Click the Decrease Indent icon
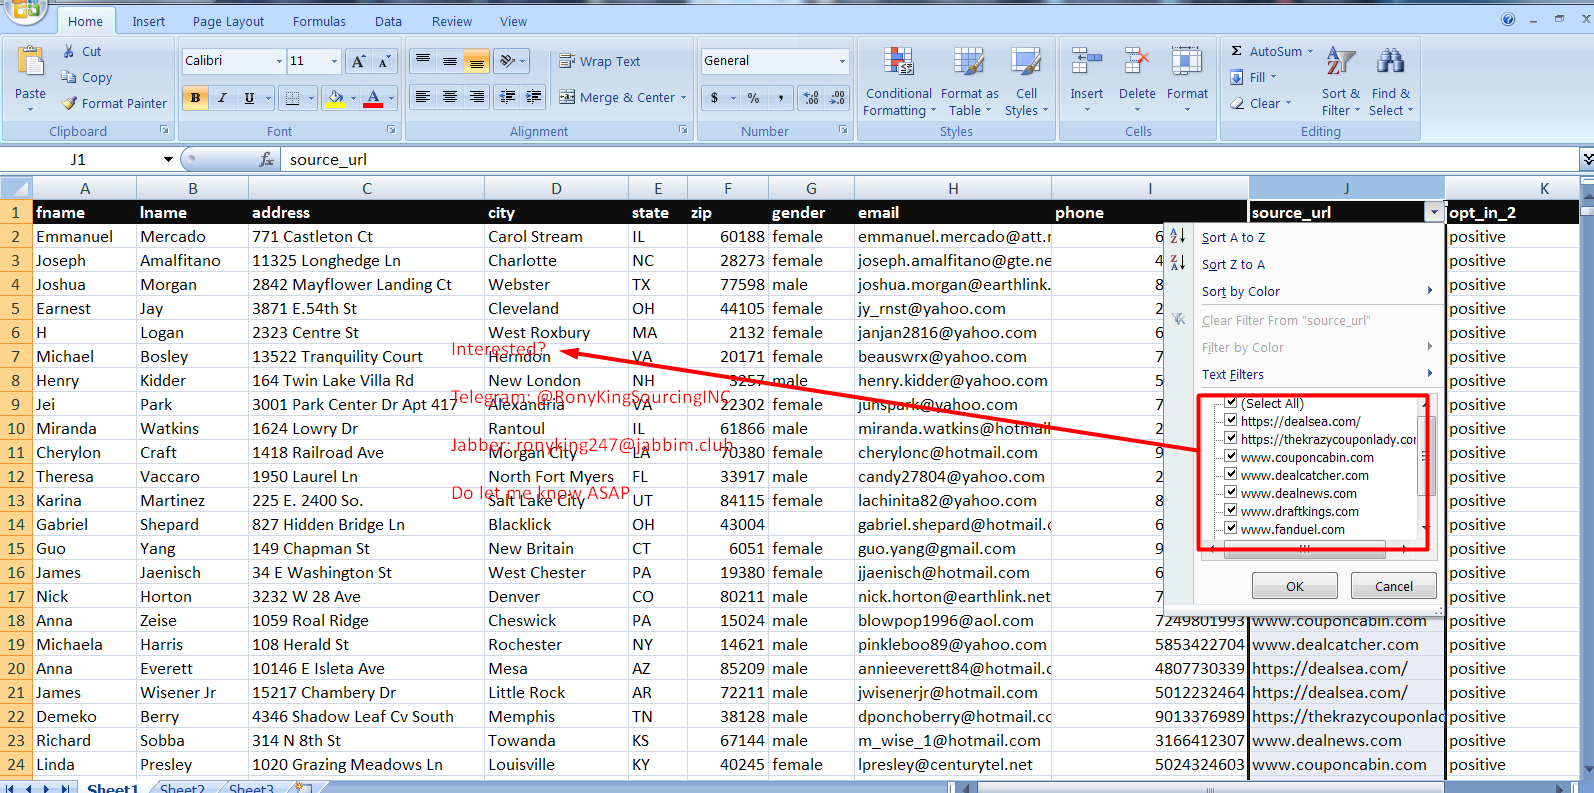 pos(508,97)
